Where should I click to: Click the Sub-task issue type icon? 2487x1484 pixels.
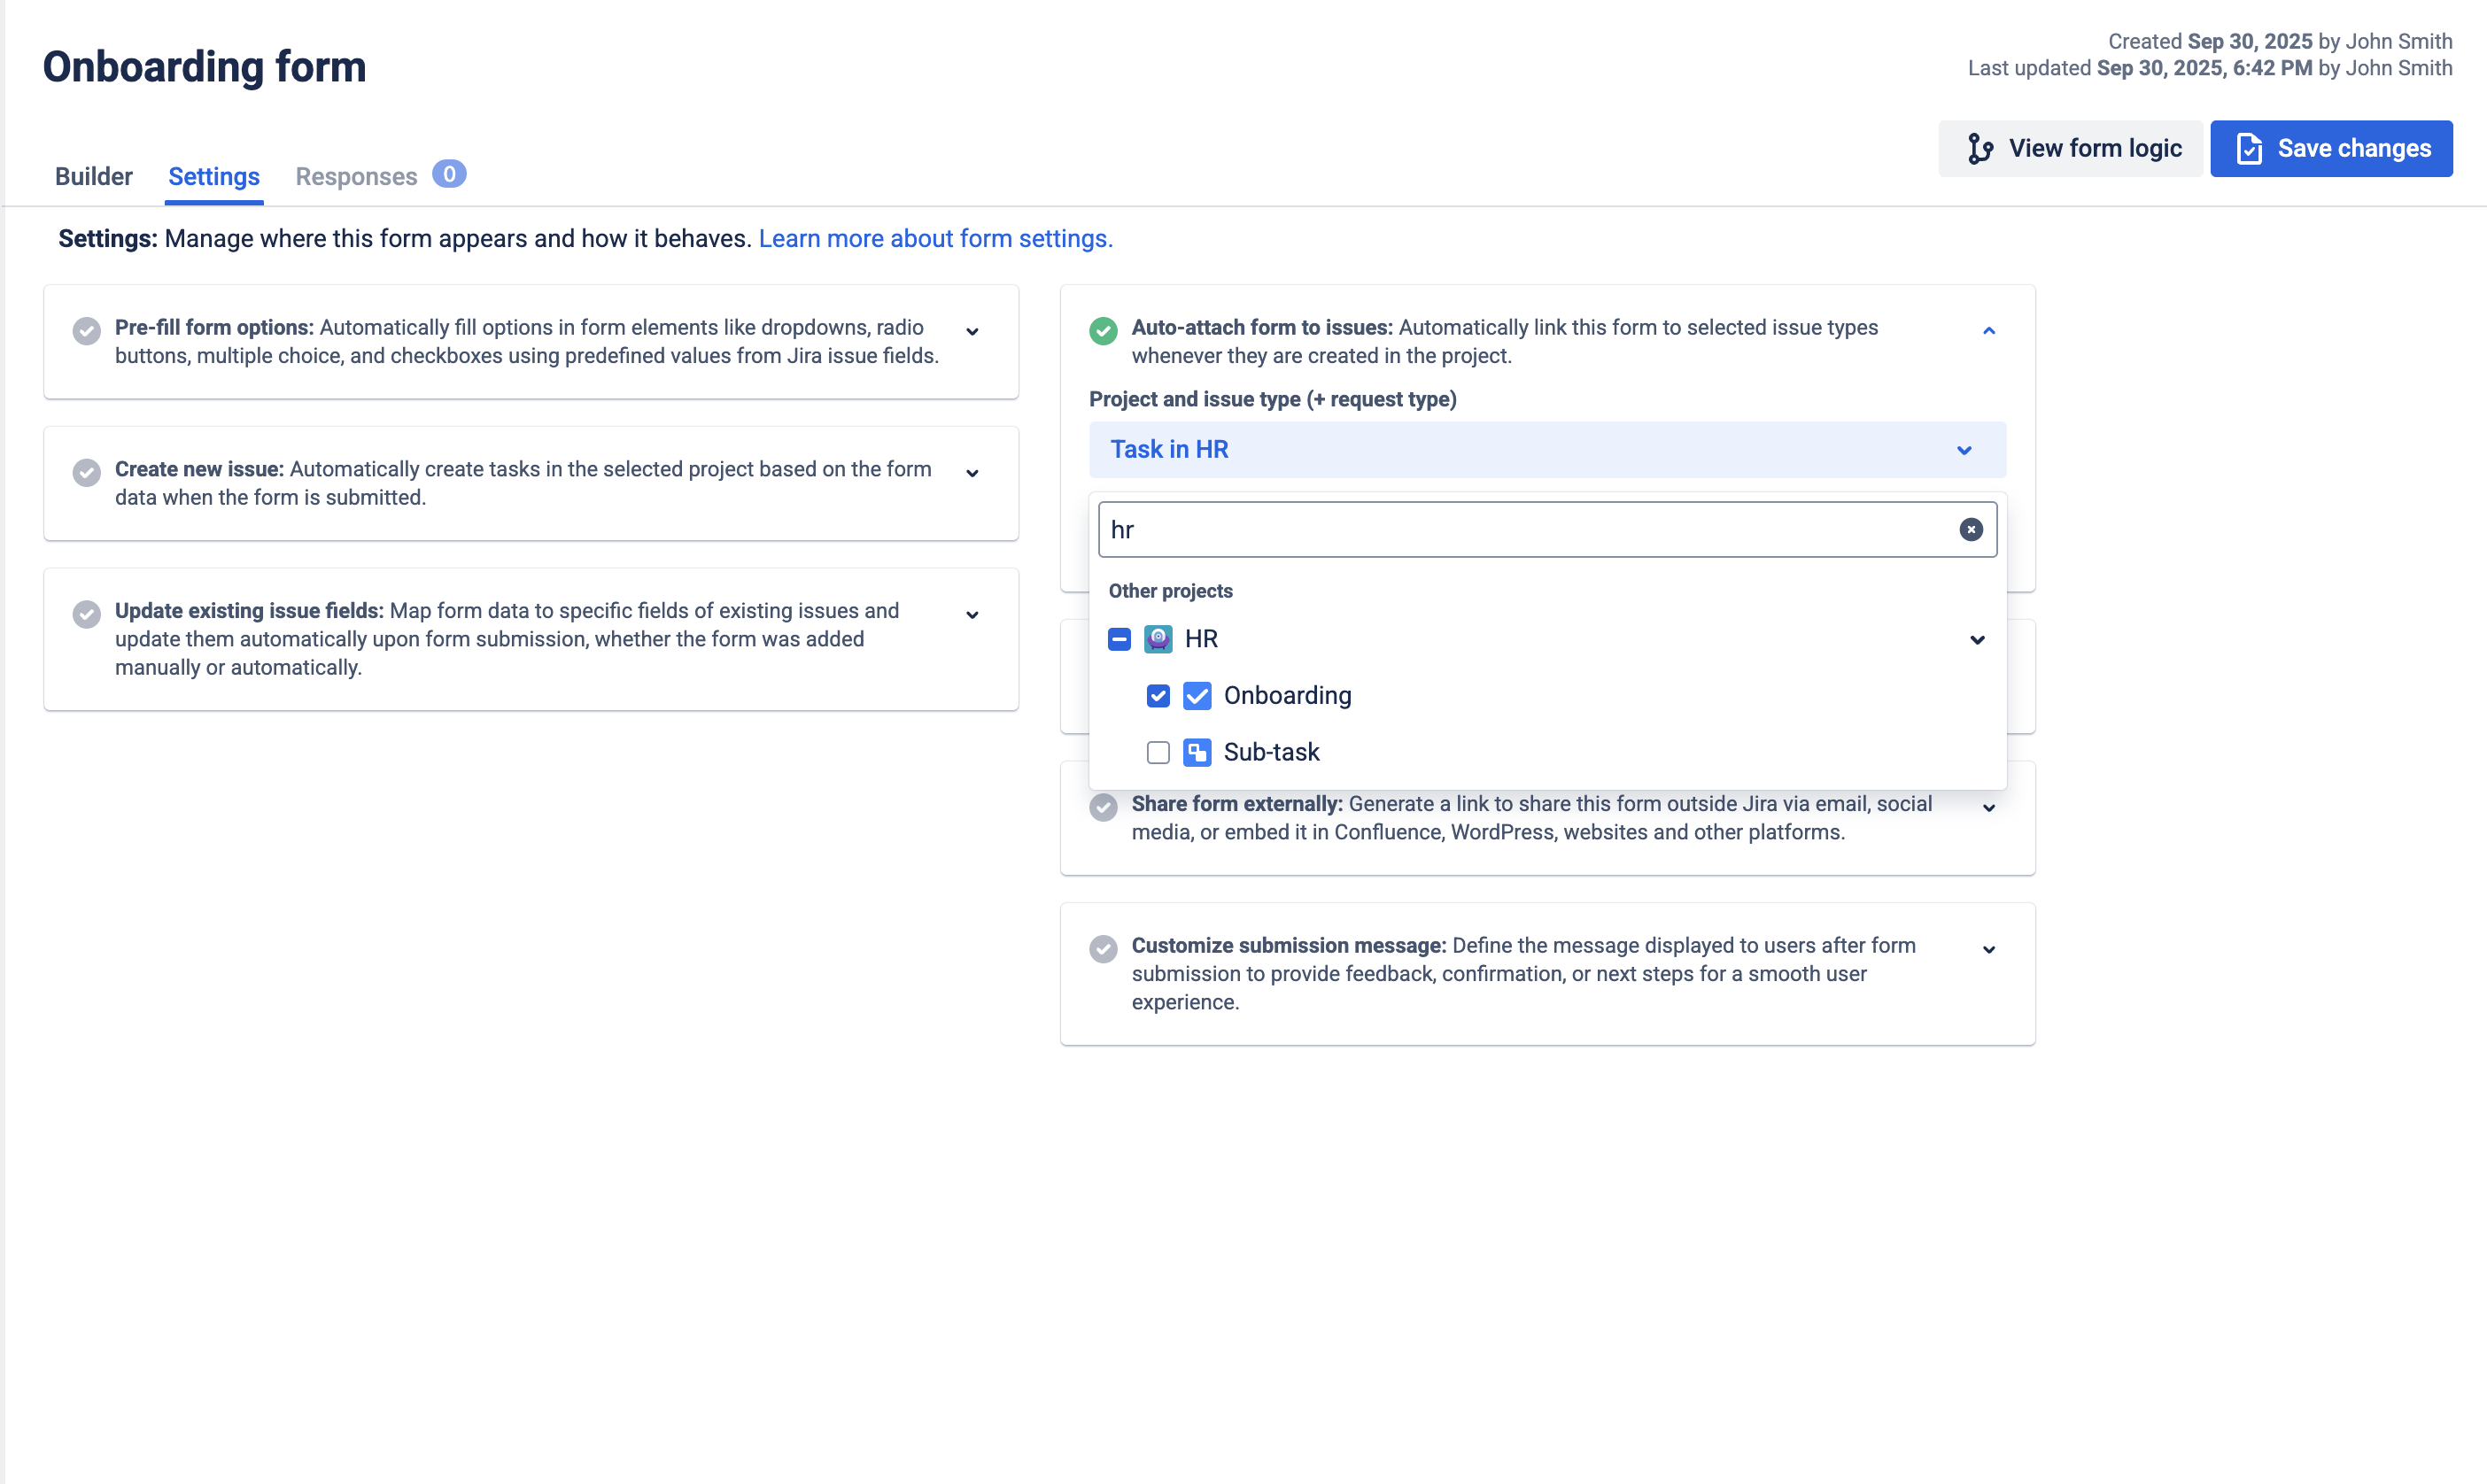pyautogui.click(x=1197, y=752)
